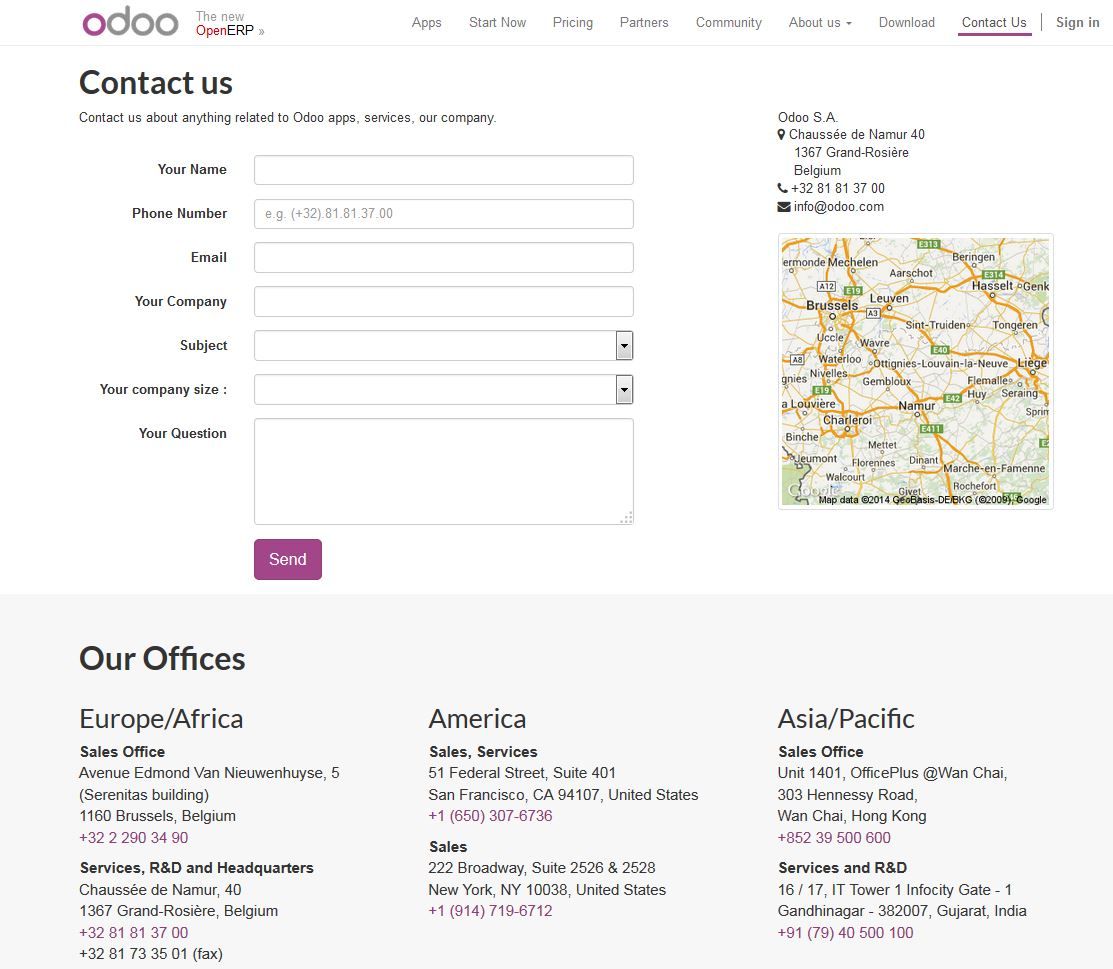Click the Odoo S.A. company name
This screenshot has width=1113, height=969.
(808, 117)
